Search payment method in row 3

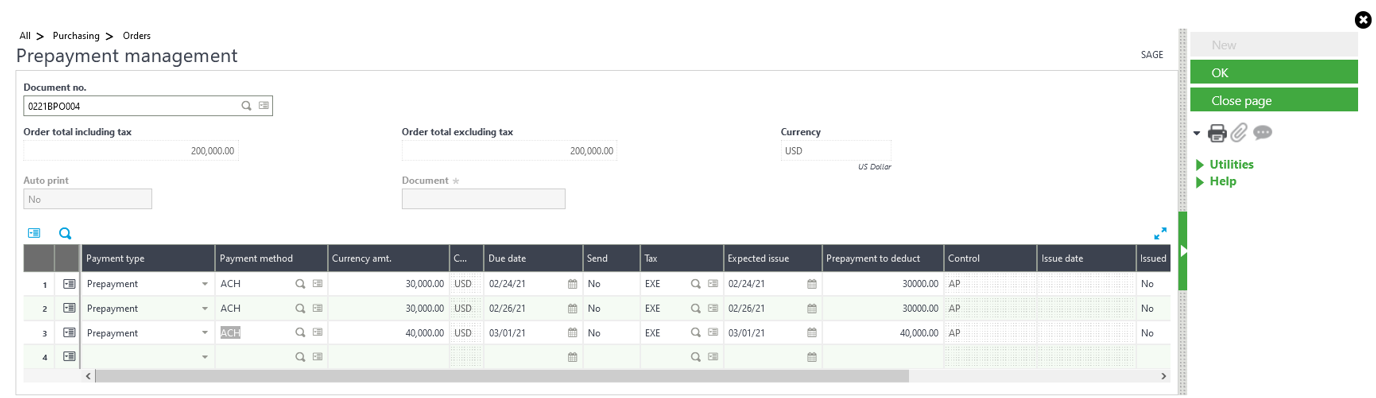pos(300,333)
